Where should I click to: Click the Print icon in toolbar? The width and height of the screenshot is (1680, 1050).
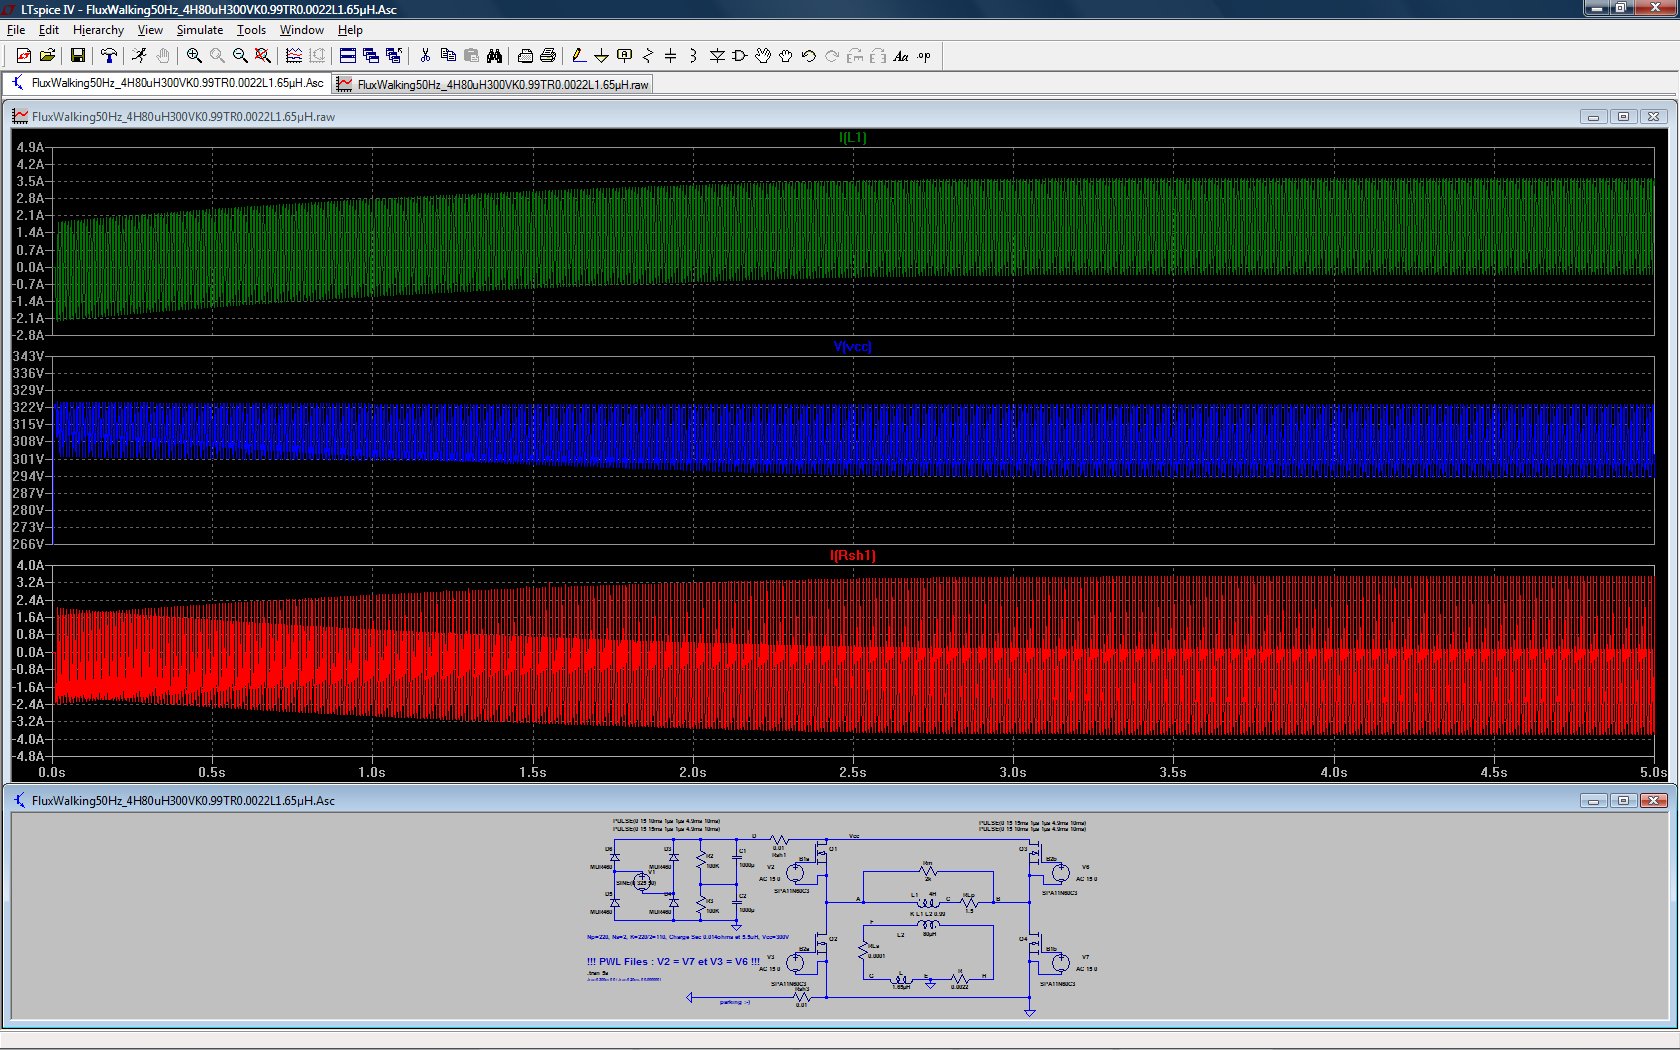548,56
